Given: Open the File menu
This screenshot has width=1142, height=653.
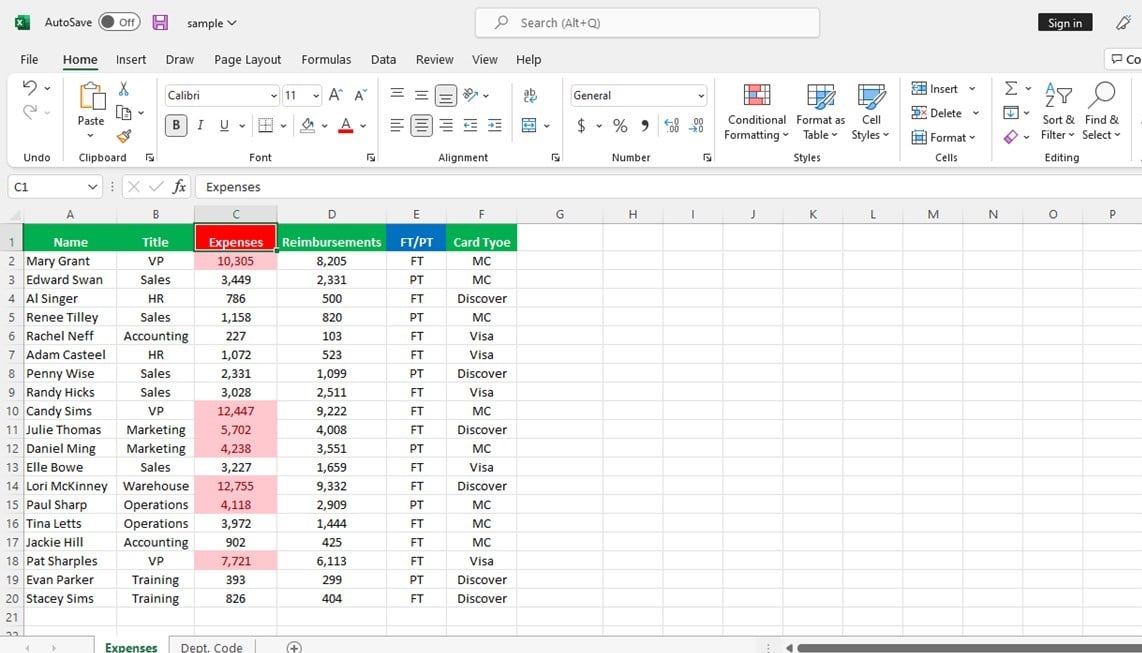Looking at the screenshot, I should click(29, 60).
